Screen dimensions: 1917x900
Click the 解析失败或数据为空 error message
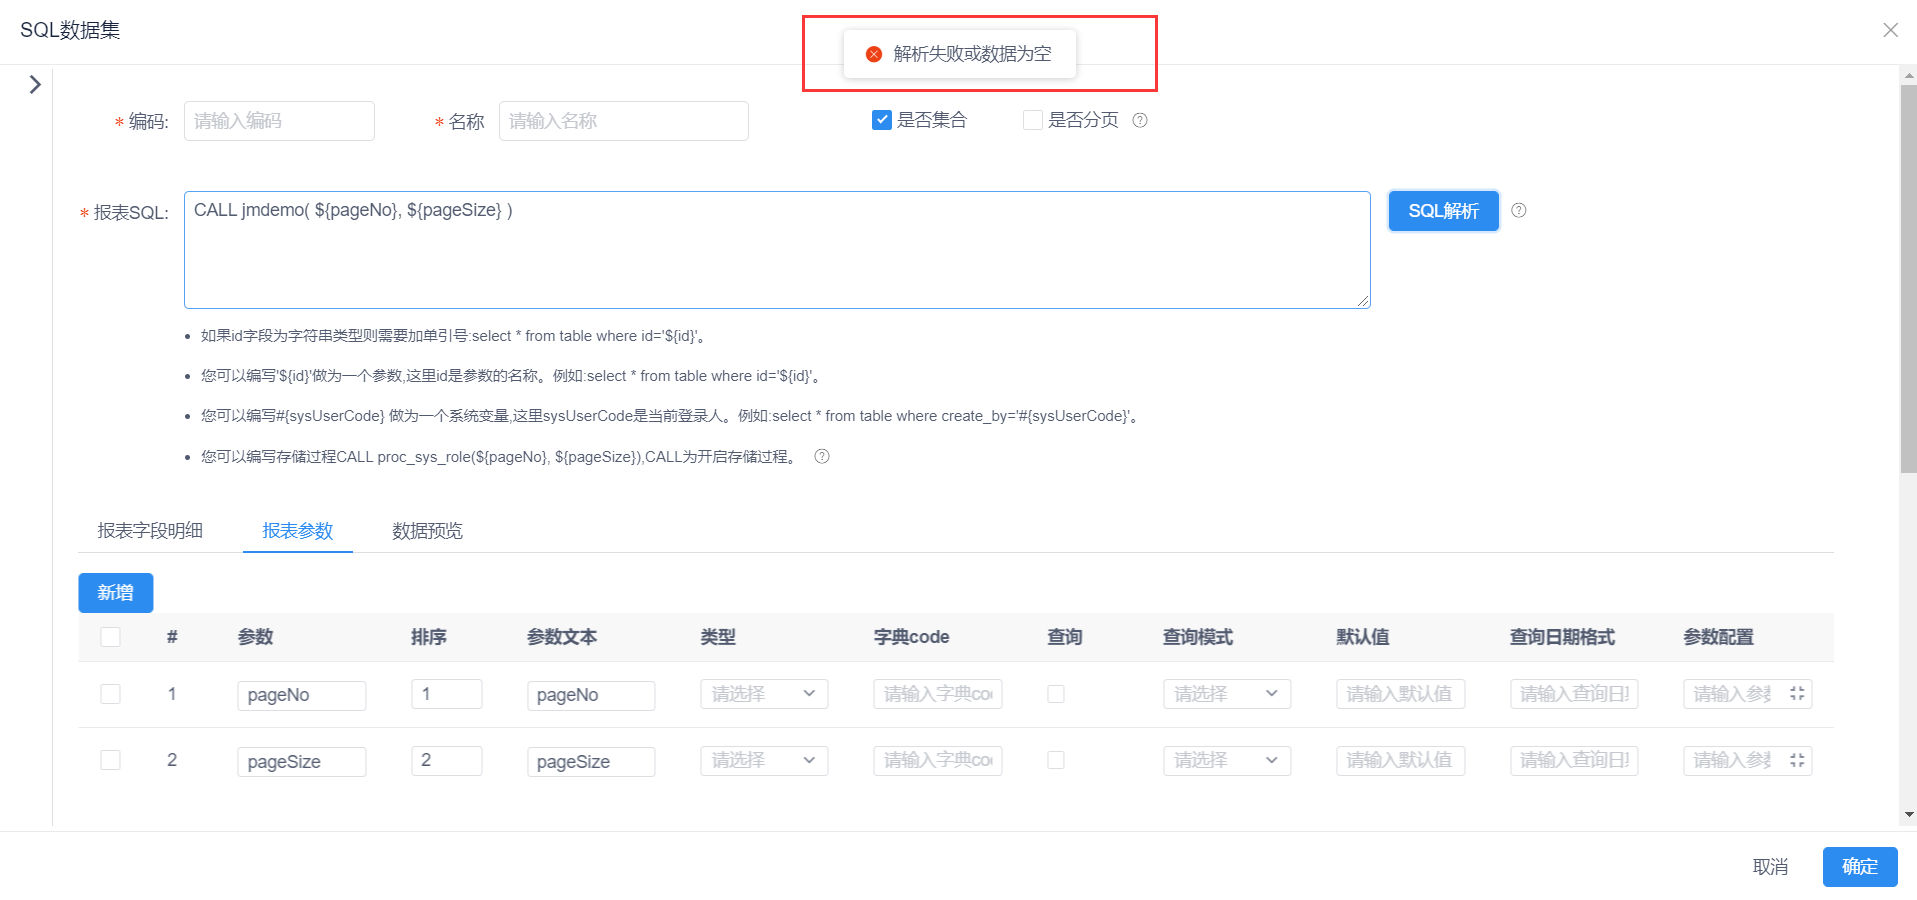coord(972,54)
